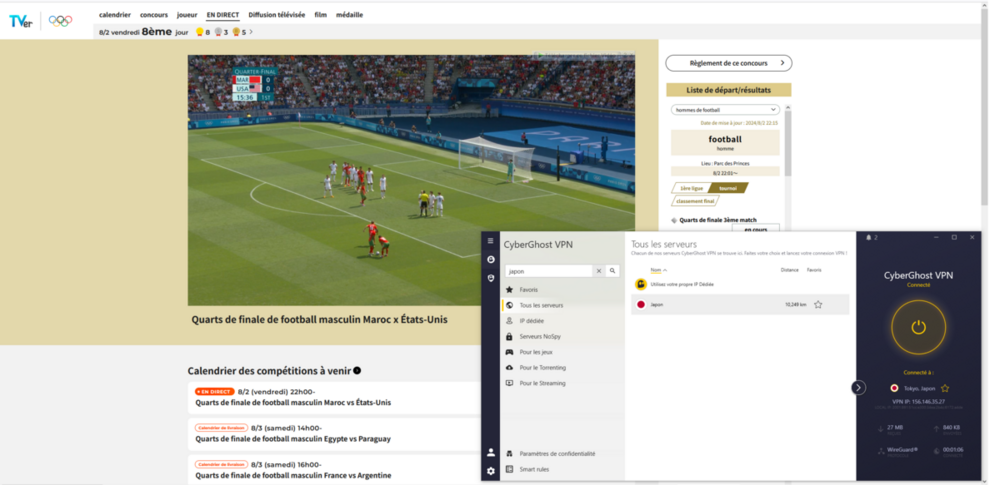
Task: Click the Japan flag icon in server list
Action: click(x=641, y=305)
